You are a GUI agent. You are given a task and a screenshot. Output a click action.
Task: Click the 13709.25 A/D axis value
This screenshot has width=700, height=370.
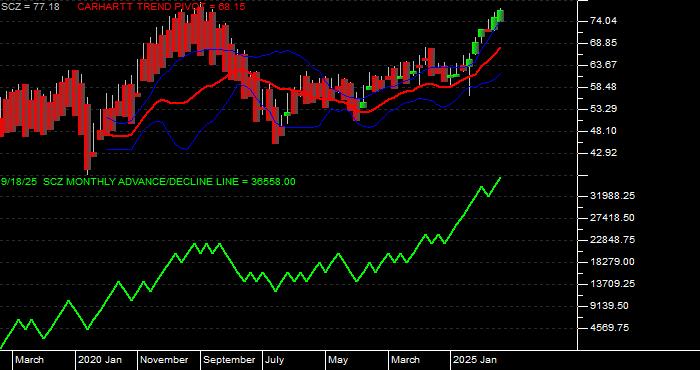[x=612, y=284]
